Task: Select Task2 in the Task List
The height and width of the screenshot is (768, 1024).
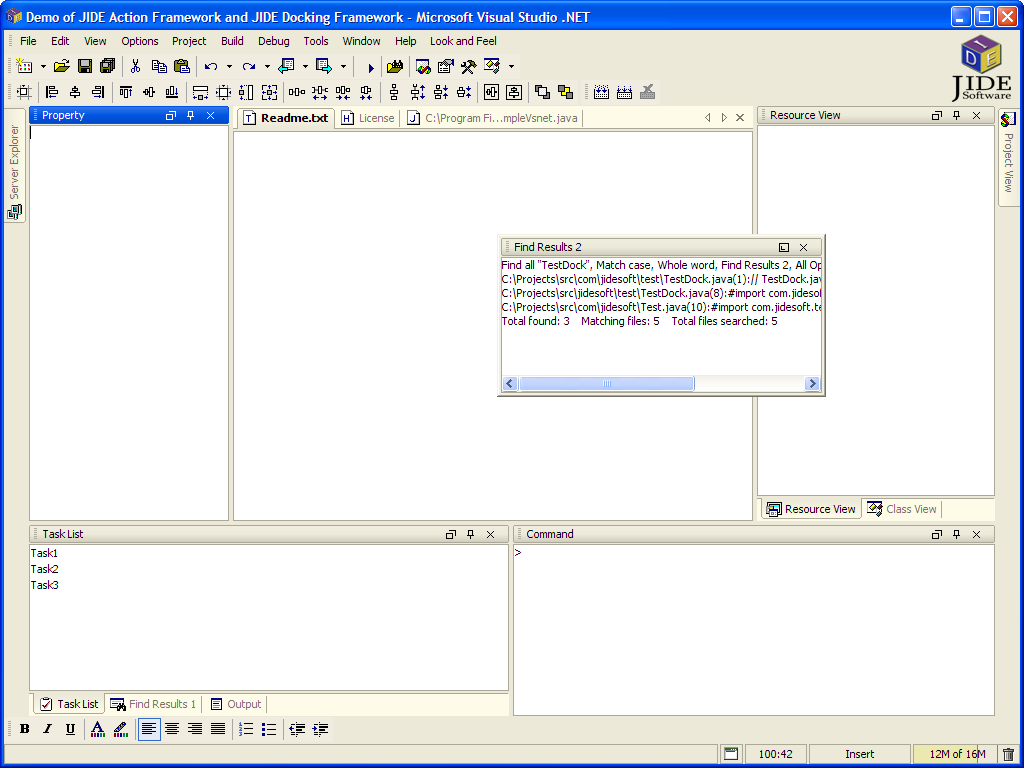Action: pos(44,569)
